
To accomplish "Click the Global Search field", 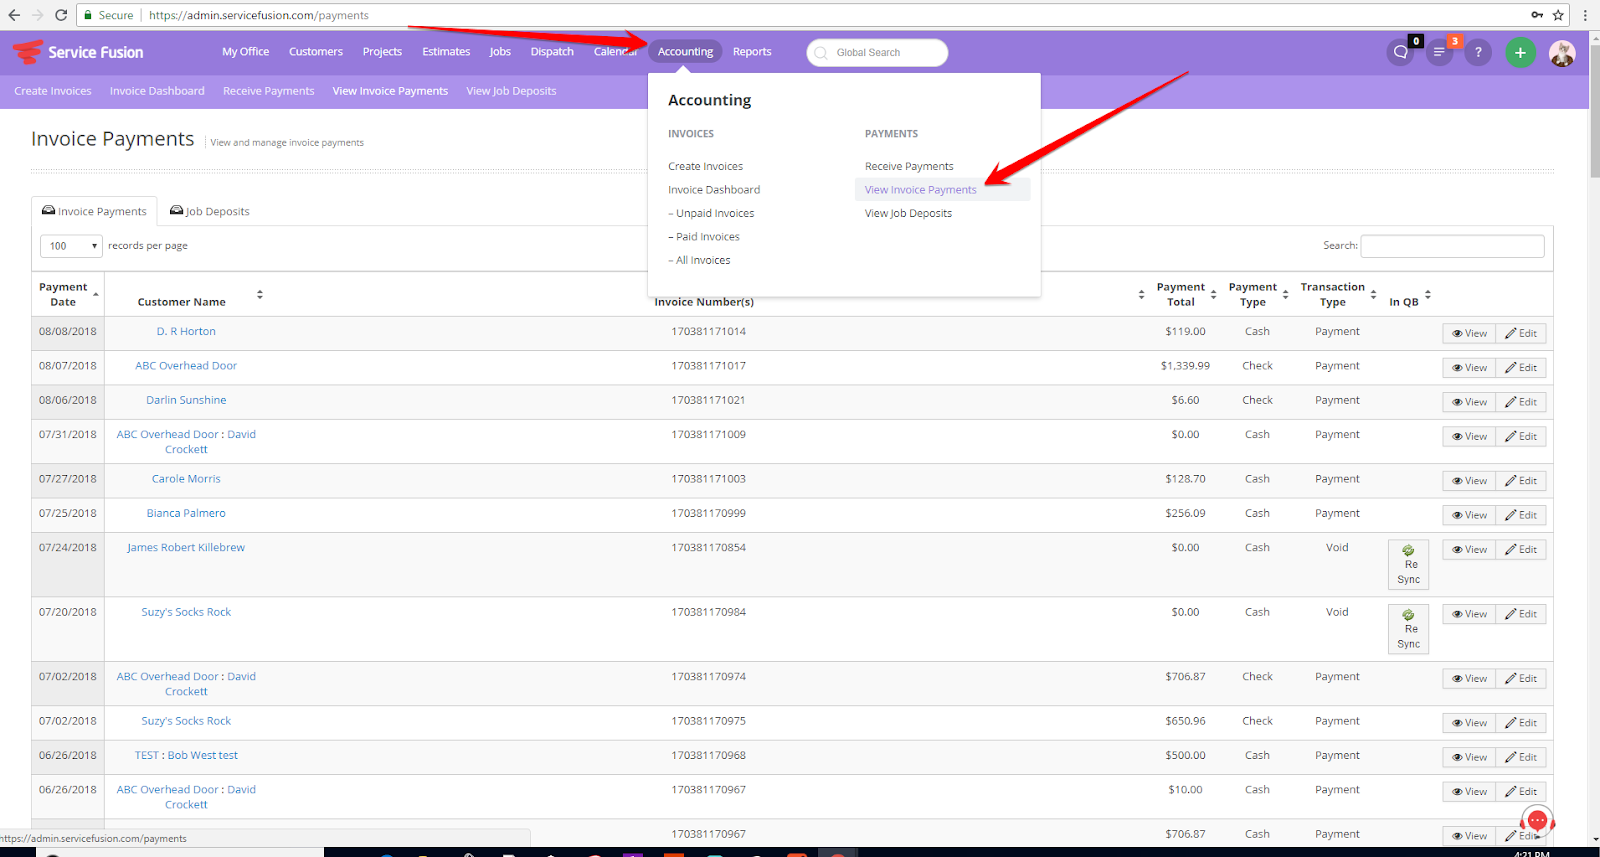I will 877,53.
